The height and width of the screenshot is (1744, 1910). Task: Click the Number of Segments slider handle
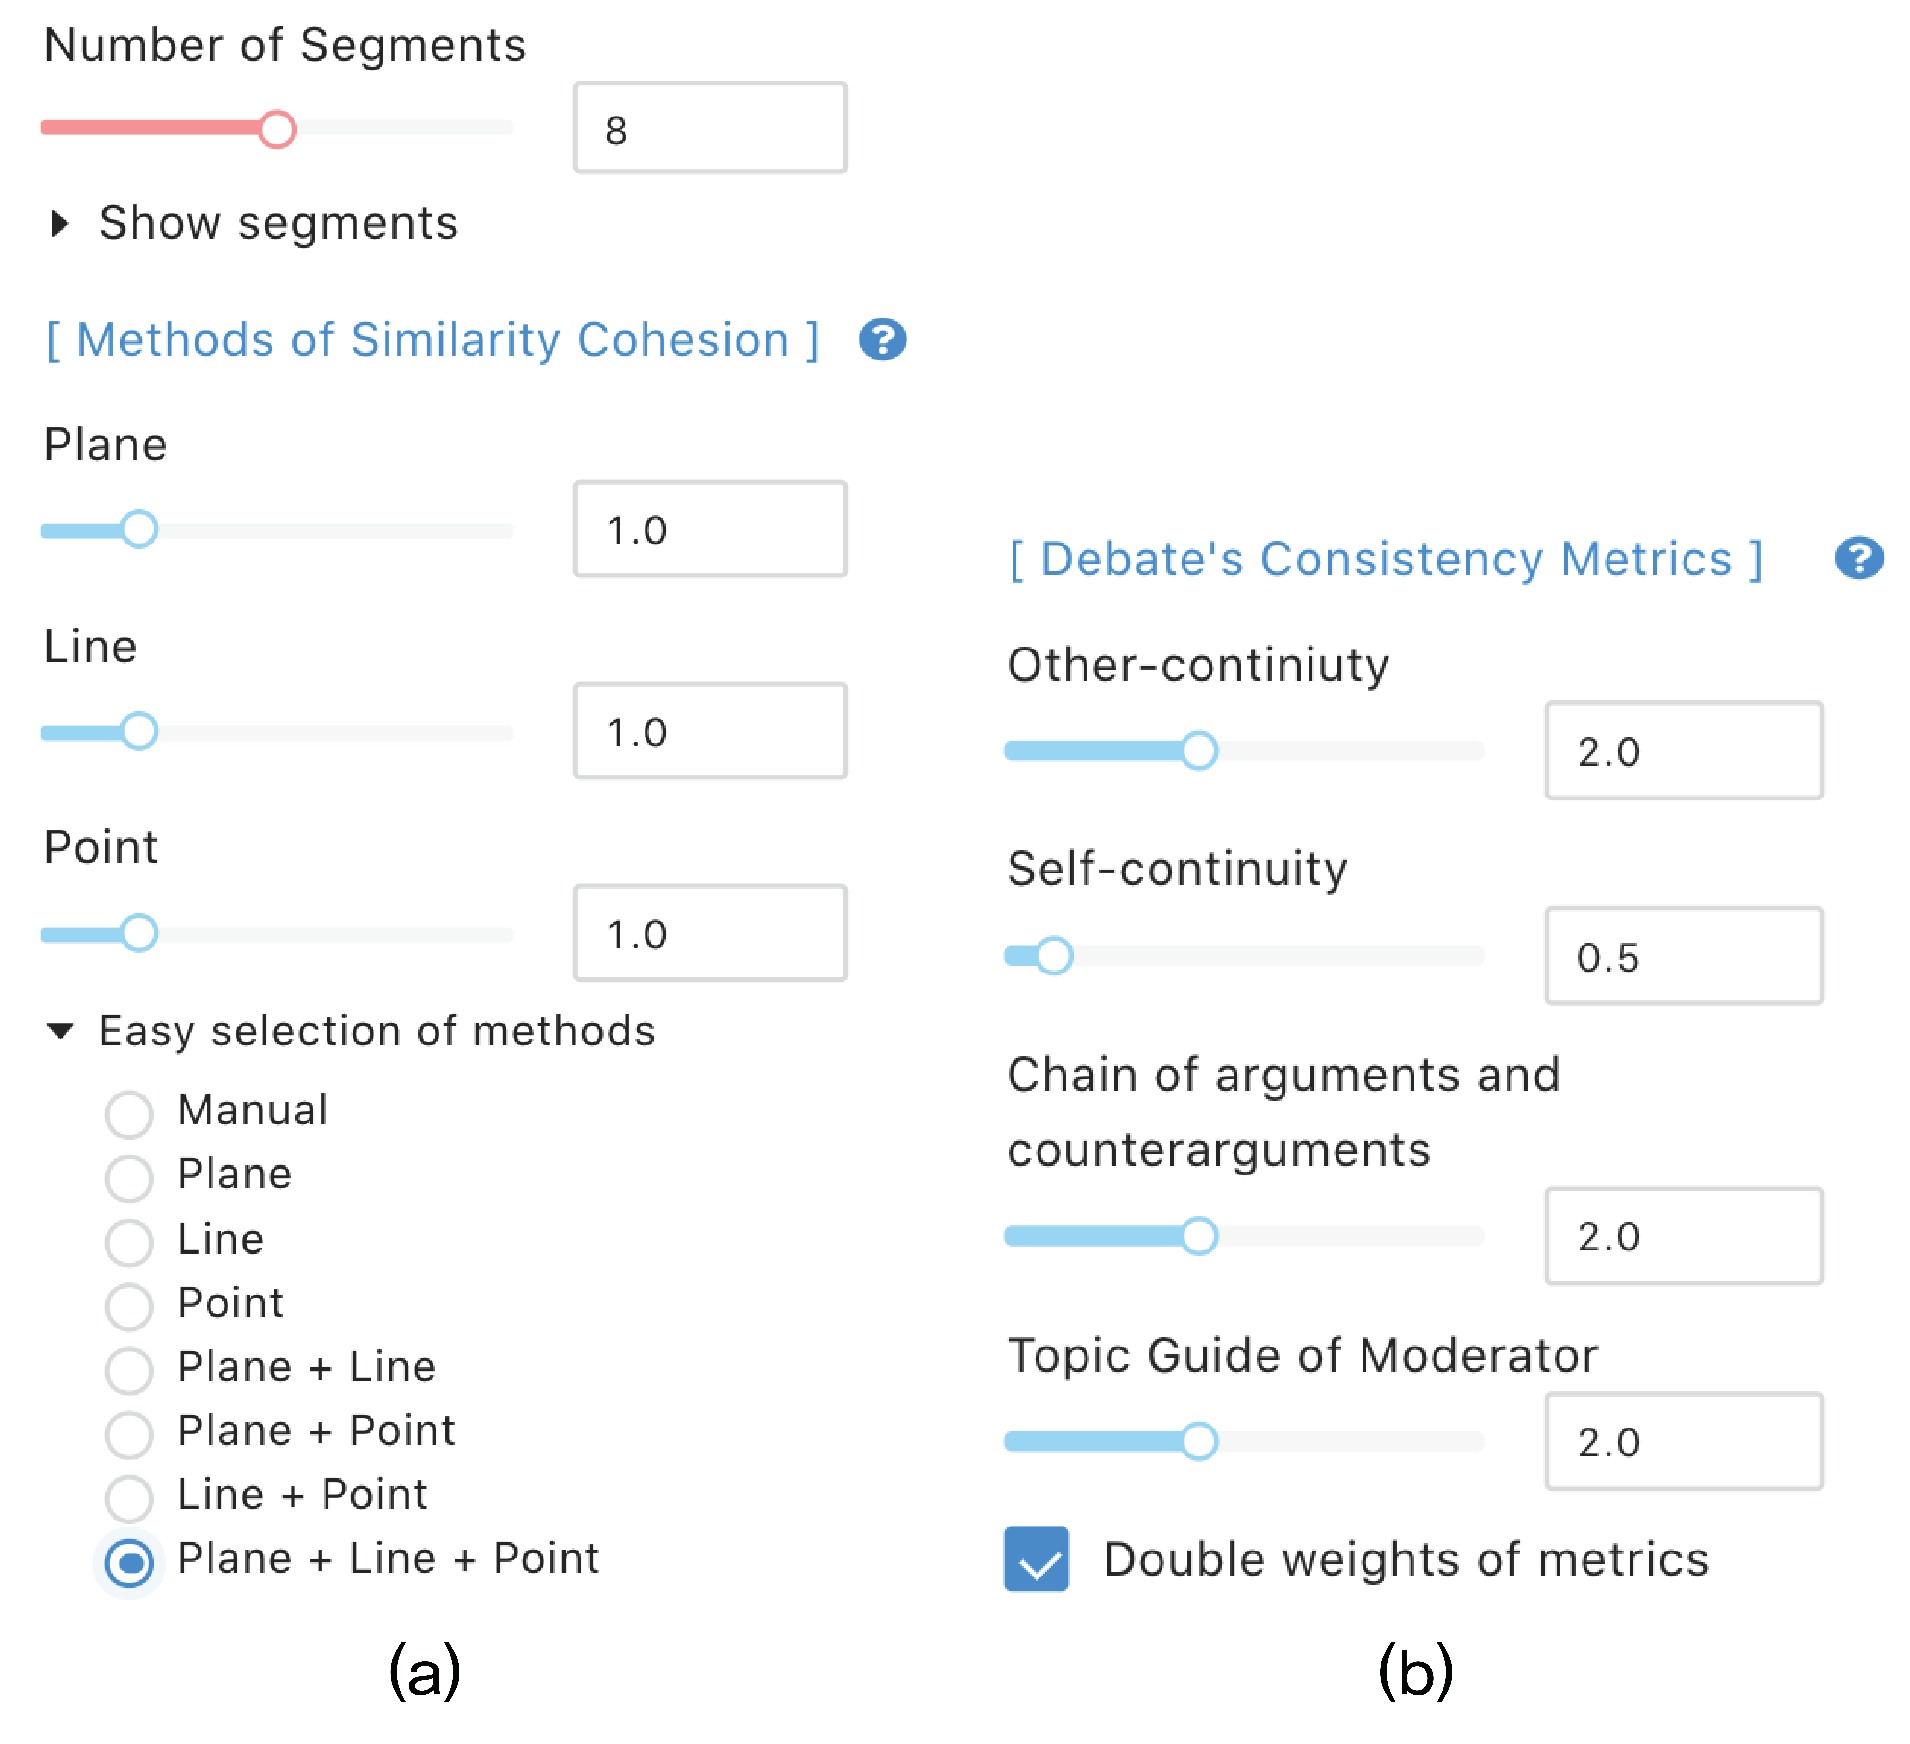(x=277, y=129)
